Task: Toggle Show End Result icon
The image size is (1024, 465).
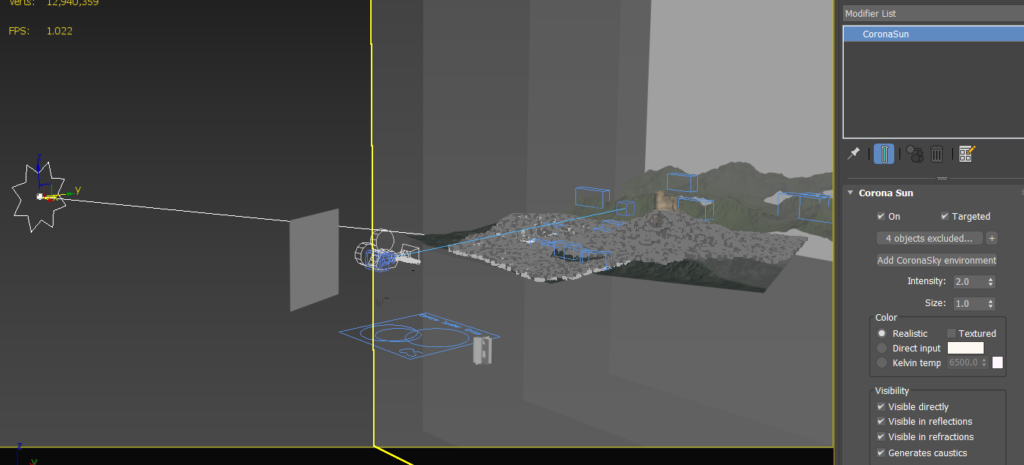Action: (884, 153)
